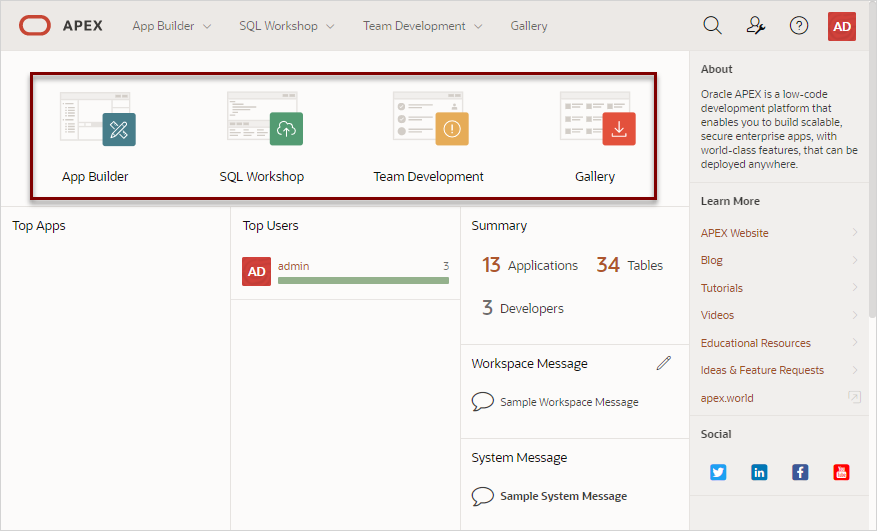Image resolution: width=877 pixels, height=531 pixels.
Task: Open the SQL Workshop large icon
Action: (265, 119)
